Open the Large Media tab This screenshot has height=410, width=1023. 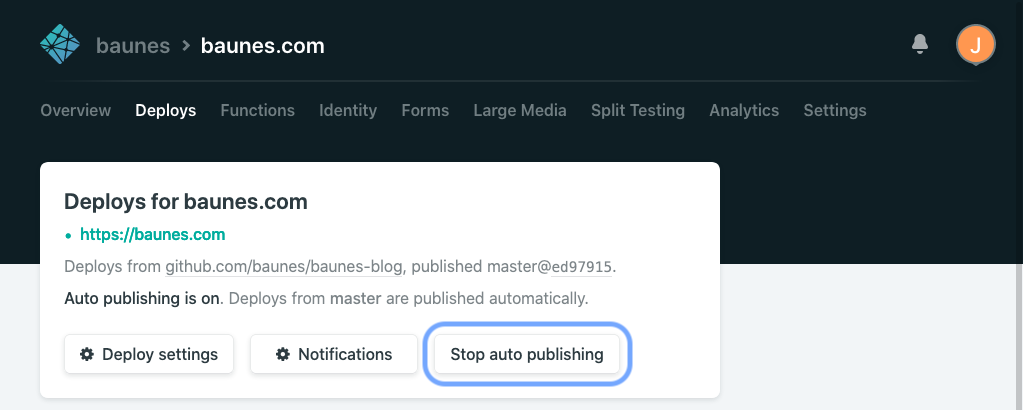point(520,110)
